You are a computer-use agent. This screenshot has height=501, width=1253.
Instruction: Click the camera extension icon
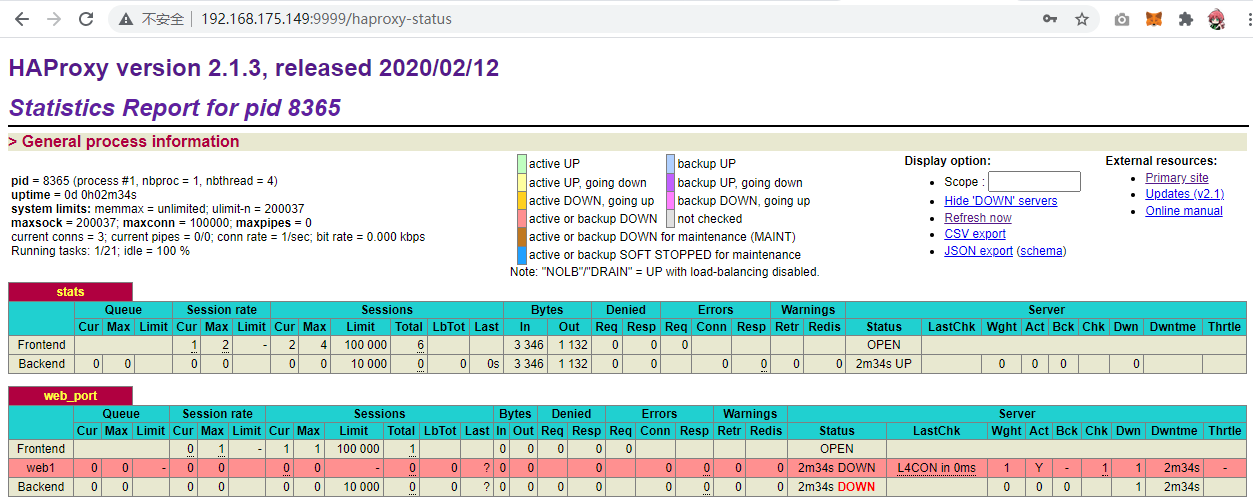click(1122, 19)
